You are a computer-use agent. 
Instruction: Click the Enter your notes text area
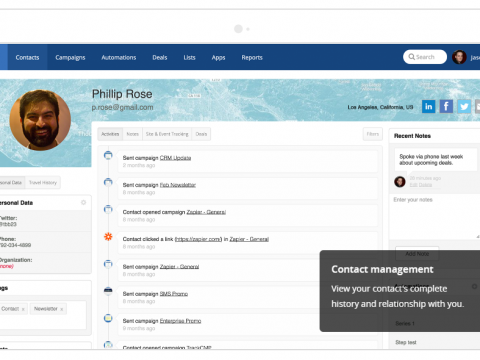point(435,216)
